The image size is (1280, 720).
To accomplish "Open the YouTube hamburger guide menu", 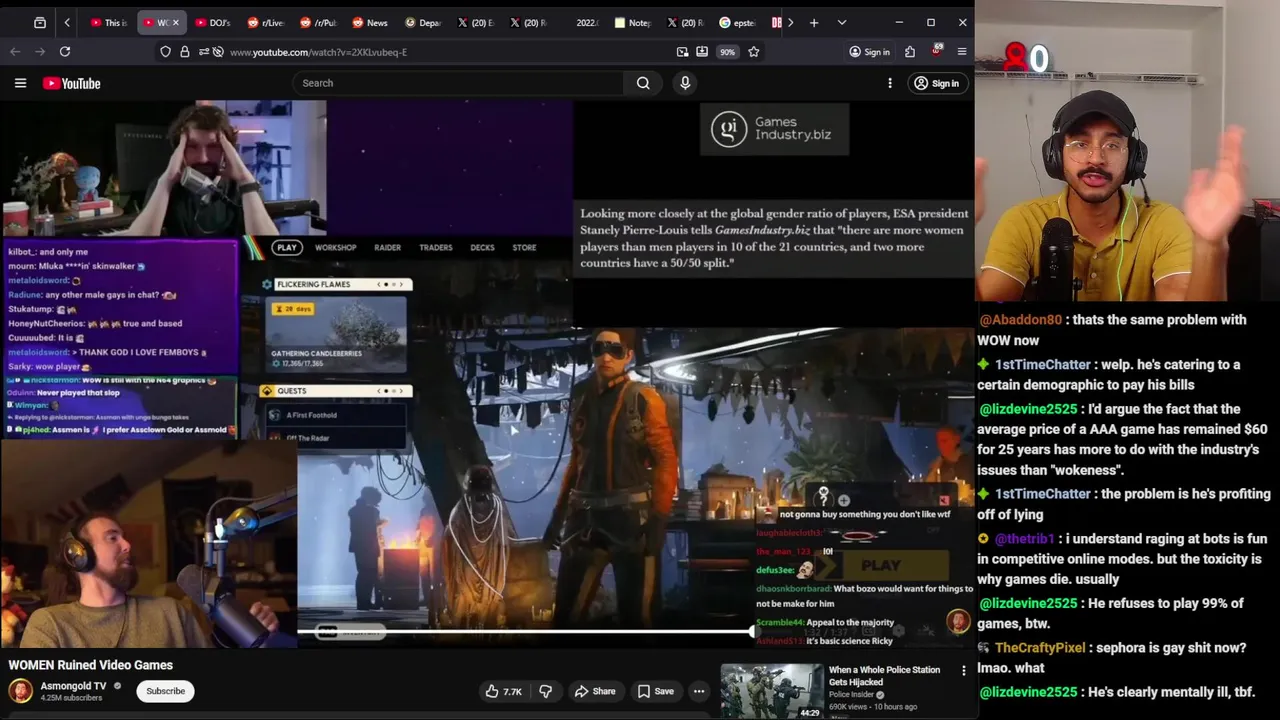I will [20, 83].
